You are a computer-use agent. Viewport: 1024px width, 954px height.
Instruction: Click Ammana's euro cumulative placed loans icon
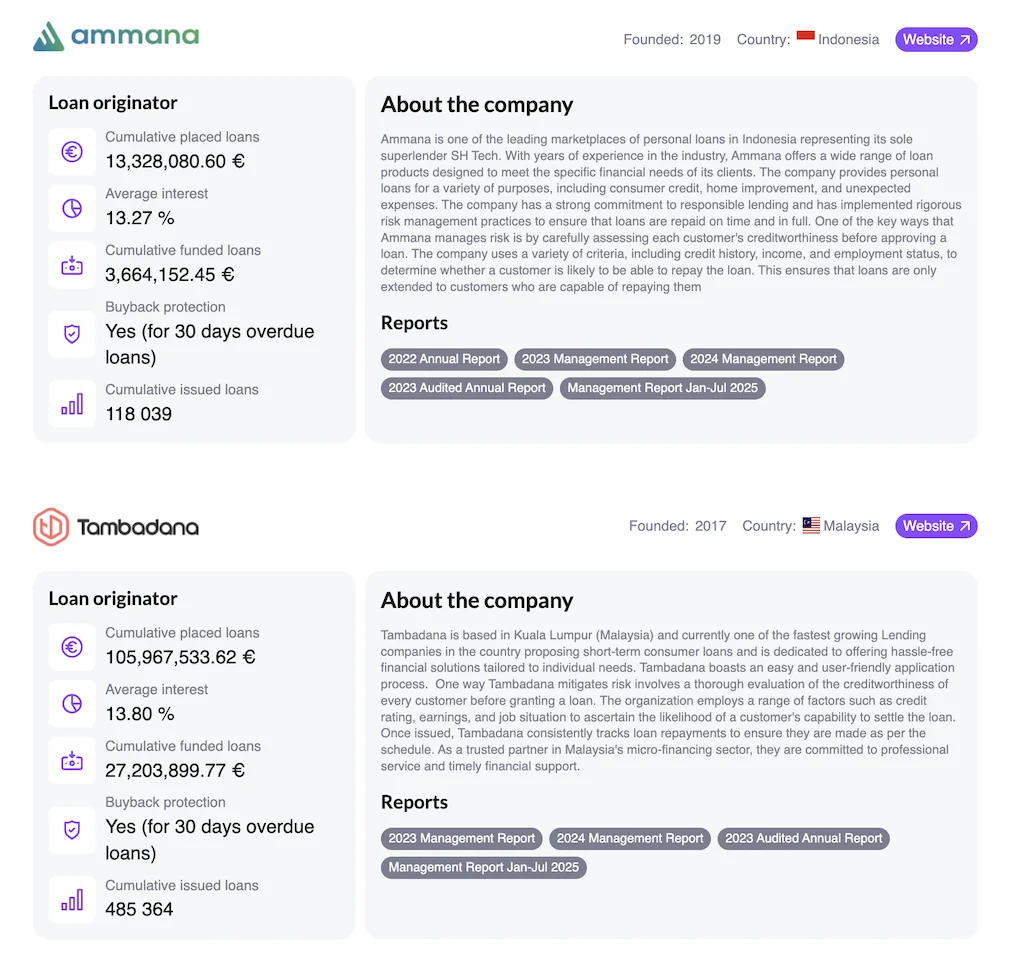[72, 152]
